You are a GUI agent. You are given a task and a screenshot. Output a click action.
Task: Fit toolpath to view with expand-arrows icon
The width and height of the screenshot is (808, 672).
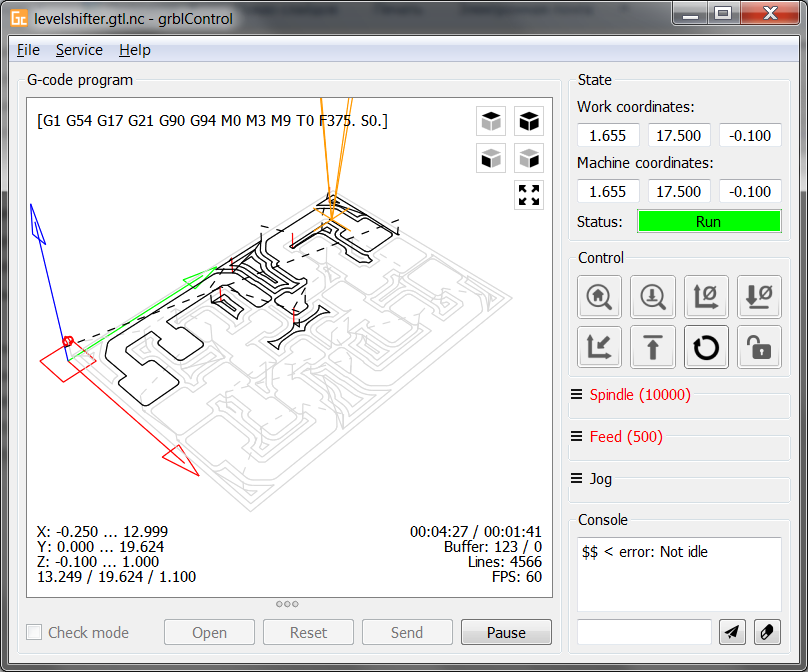pyautogui.click(x=528, y=195)
